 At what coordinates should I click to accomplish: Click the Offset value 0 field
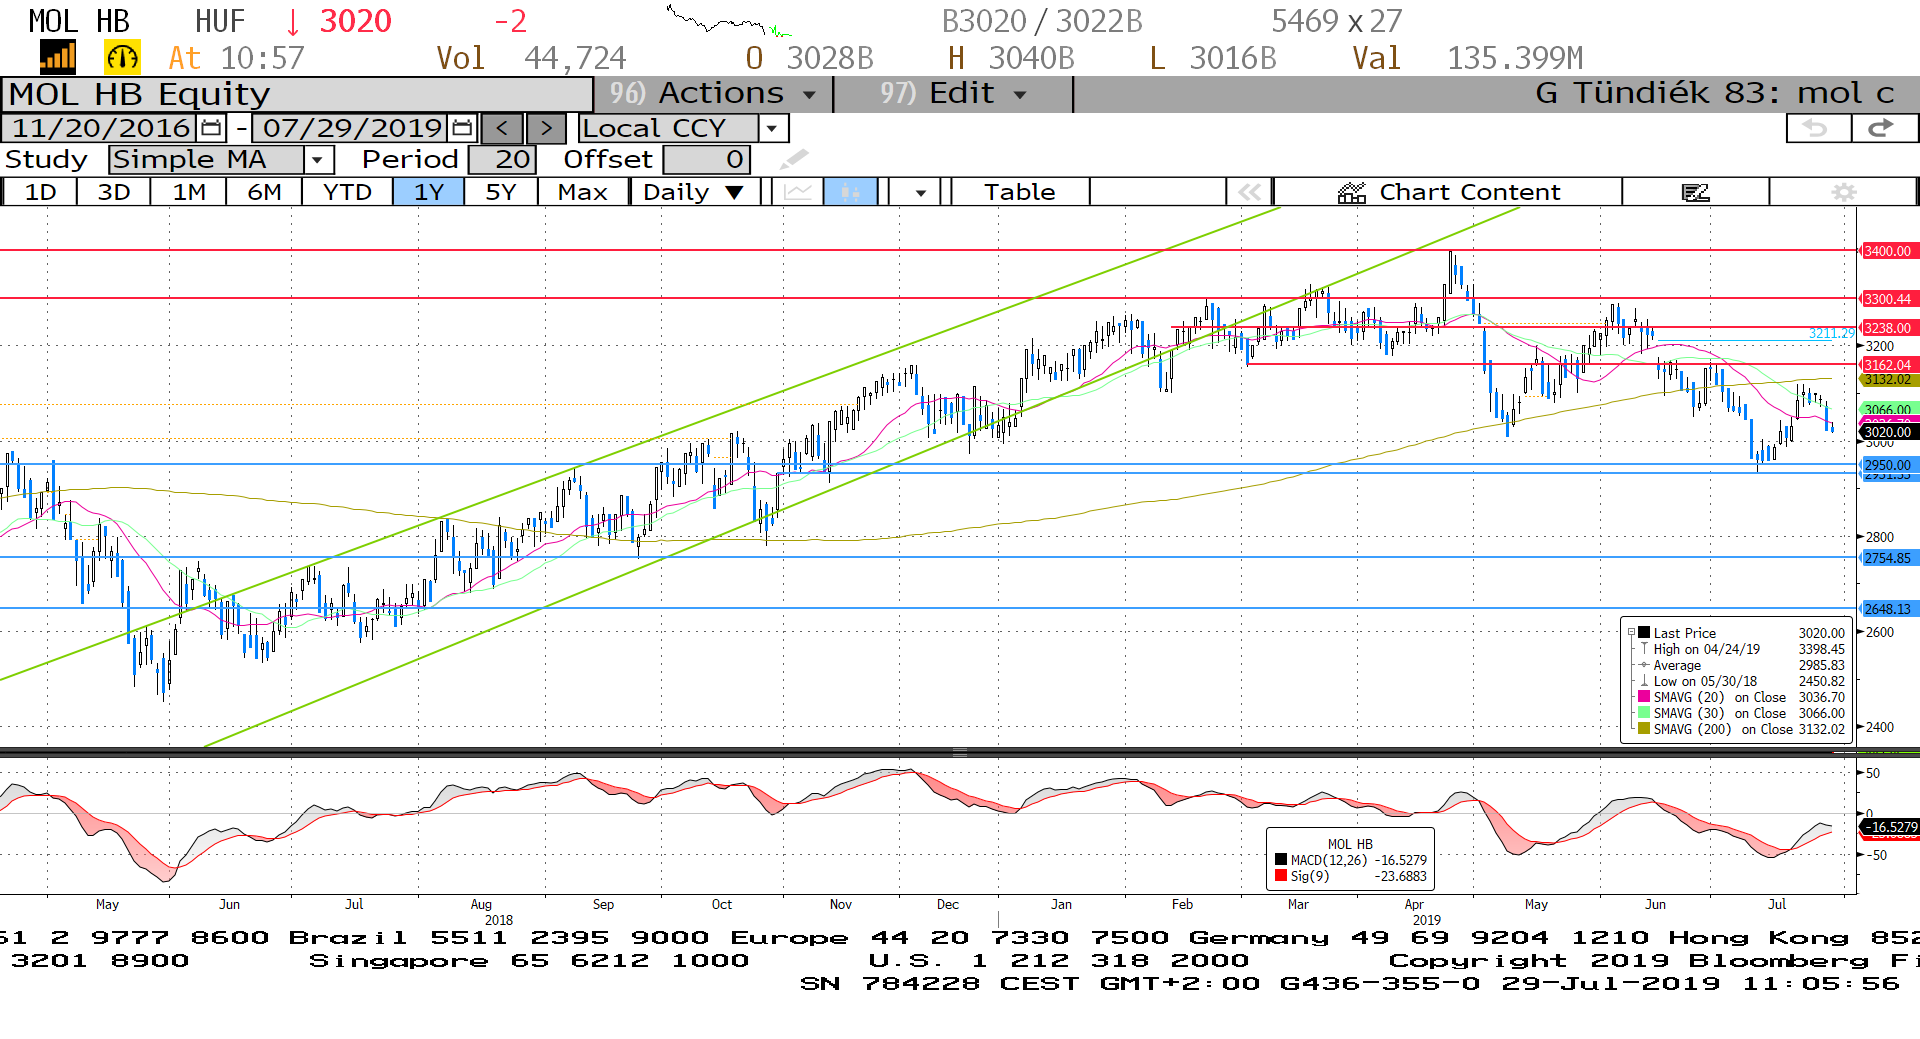[x=706, y=159]
